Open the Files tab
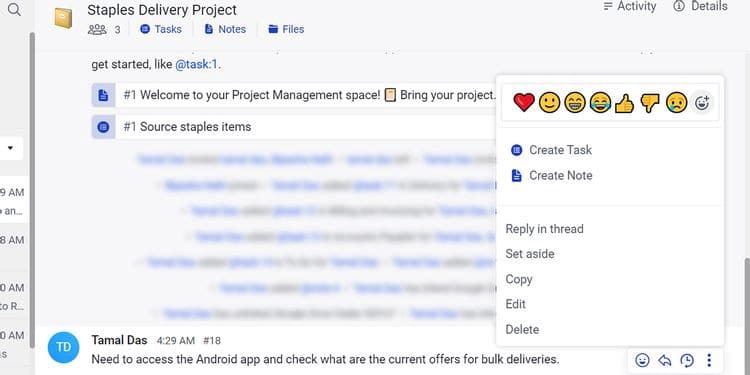The width and height of the screenshot is (750, 375). [x=286, y=29]
